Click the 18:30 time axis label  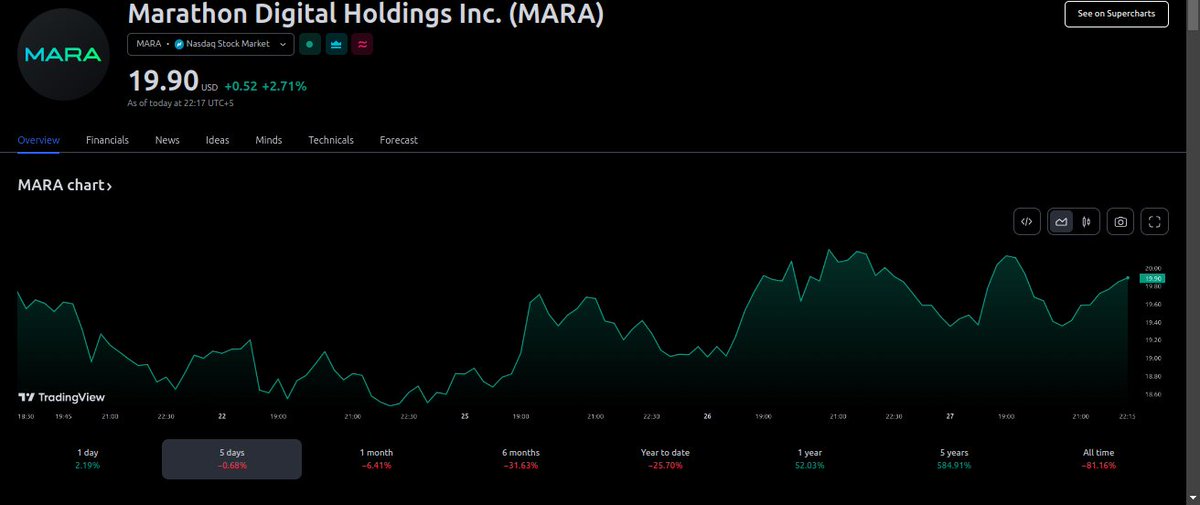[26, 416]
